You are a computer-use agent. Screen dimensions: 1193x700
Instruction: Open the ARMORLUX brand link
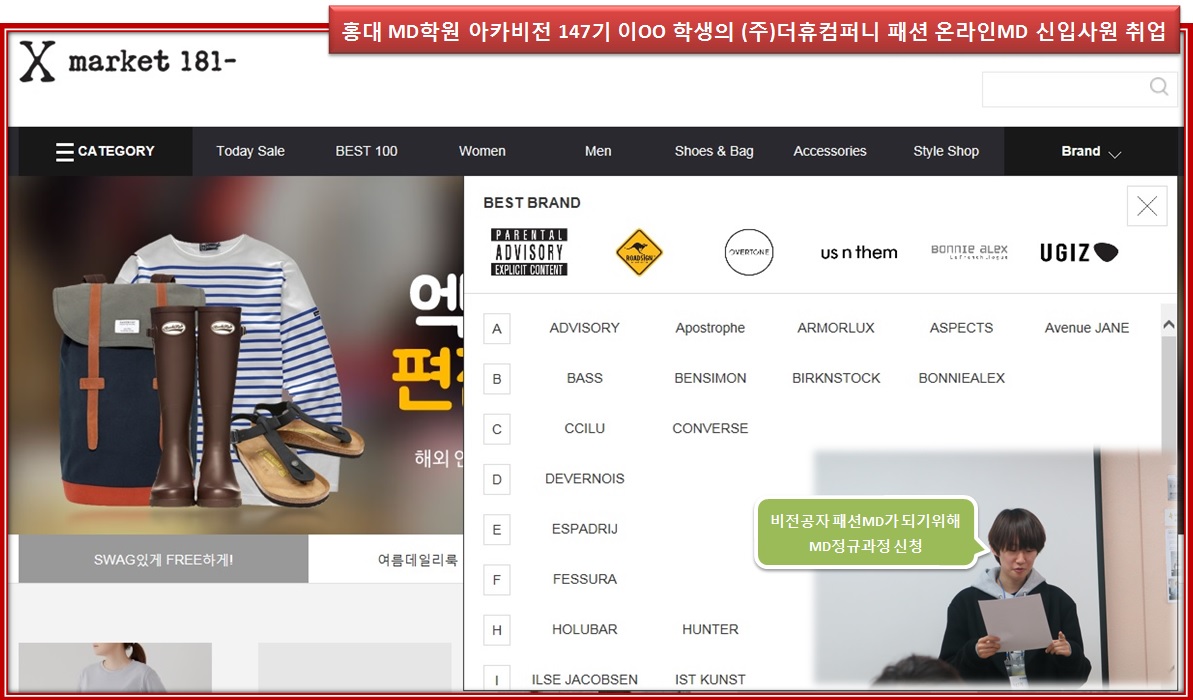(x=835, y=328)
